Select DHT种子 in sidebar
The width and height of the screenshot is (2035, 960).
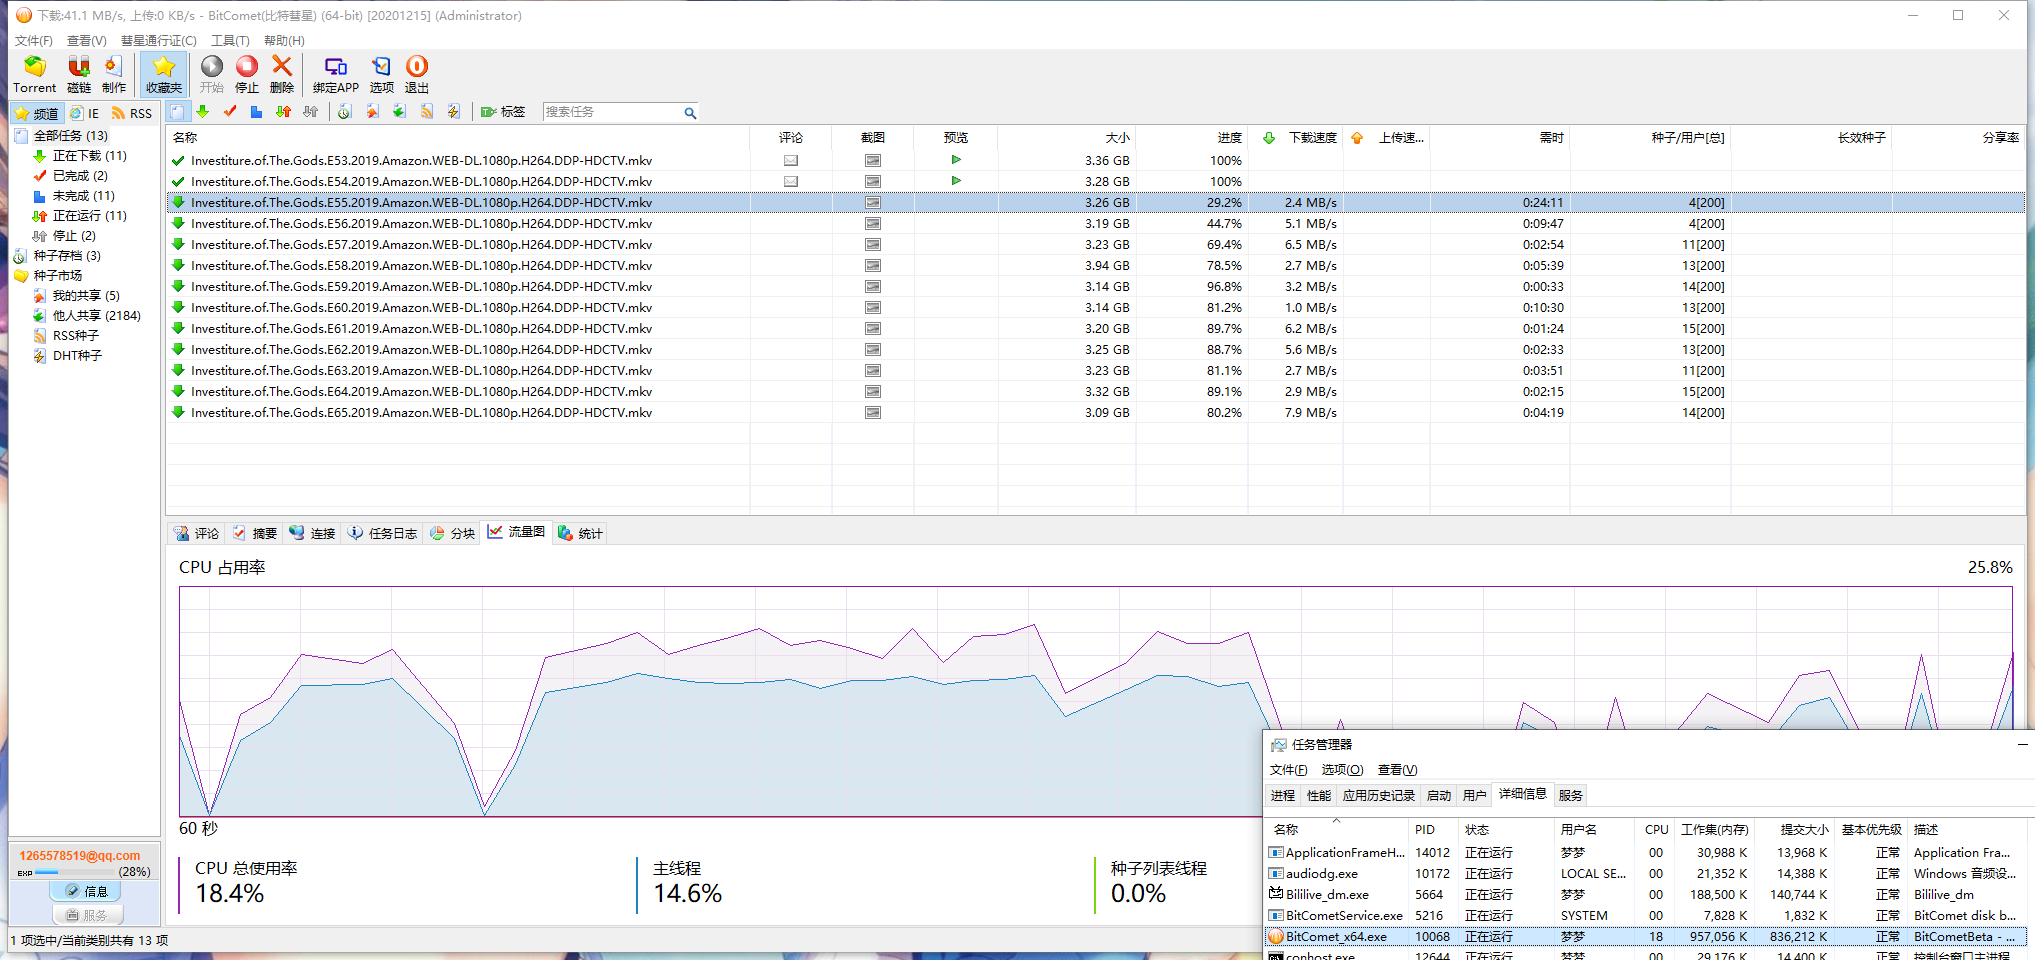(77, 355)
